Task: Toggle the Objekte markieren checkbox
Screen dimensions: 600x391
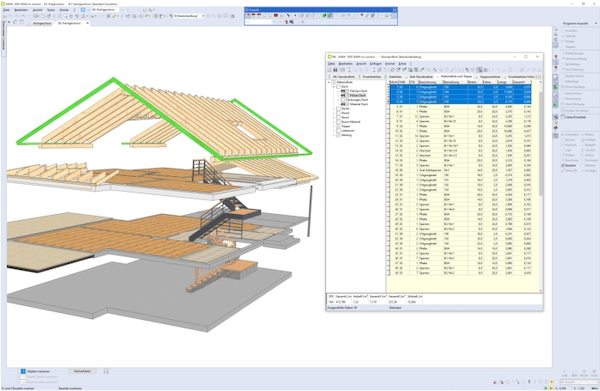Action: pyautogui.click(x=23, y=371)
